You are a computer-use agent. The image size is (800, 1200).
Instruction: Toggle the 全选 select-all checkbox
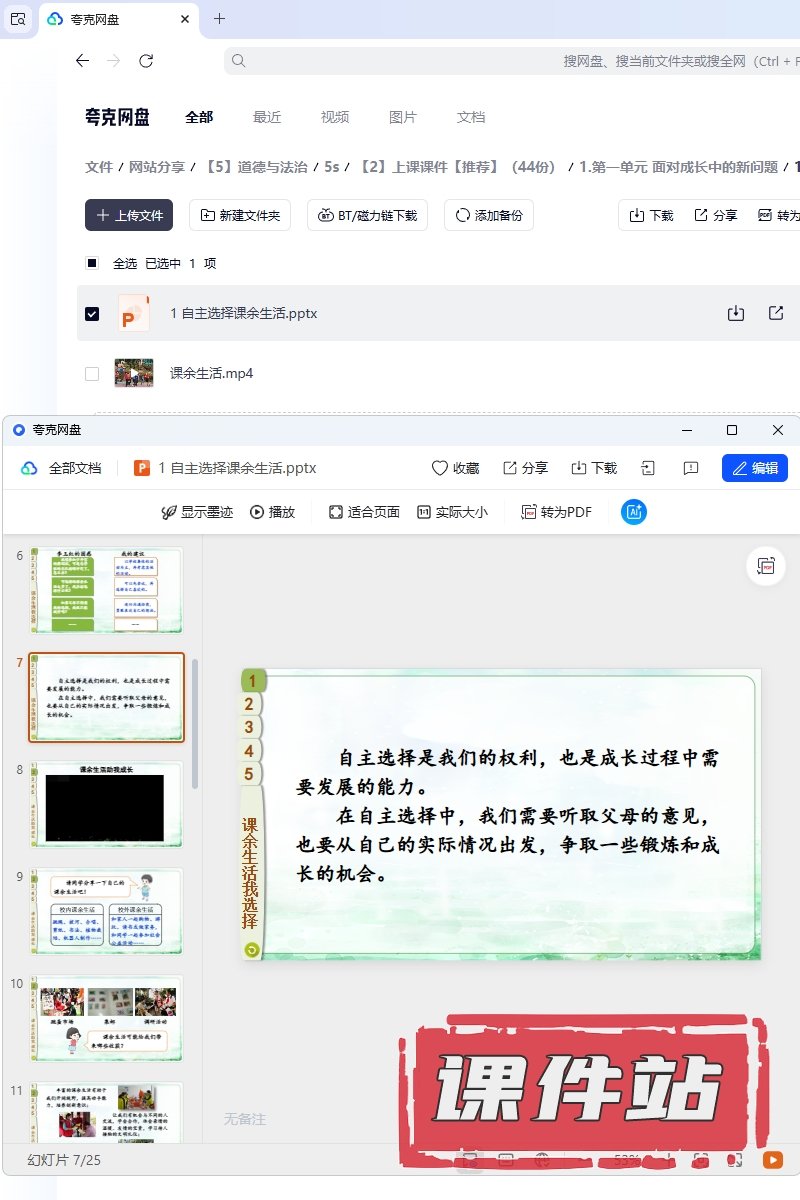coord(92,264)
